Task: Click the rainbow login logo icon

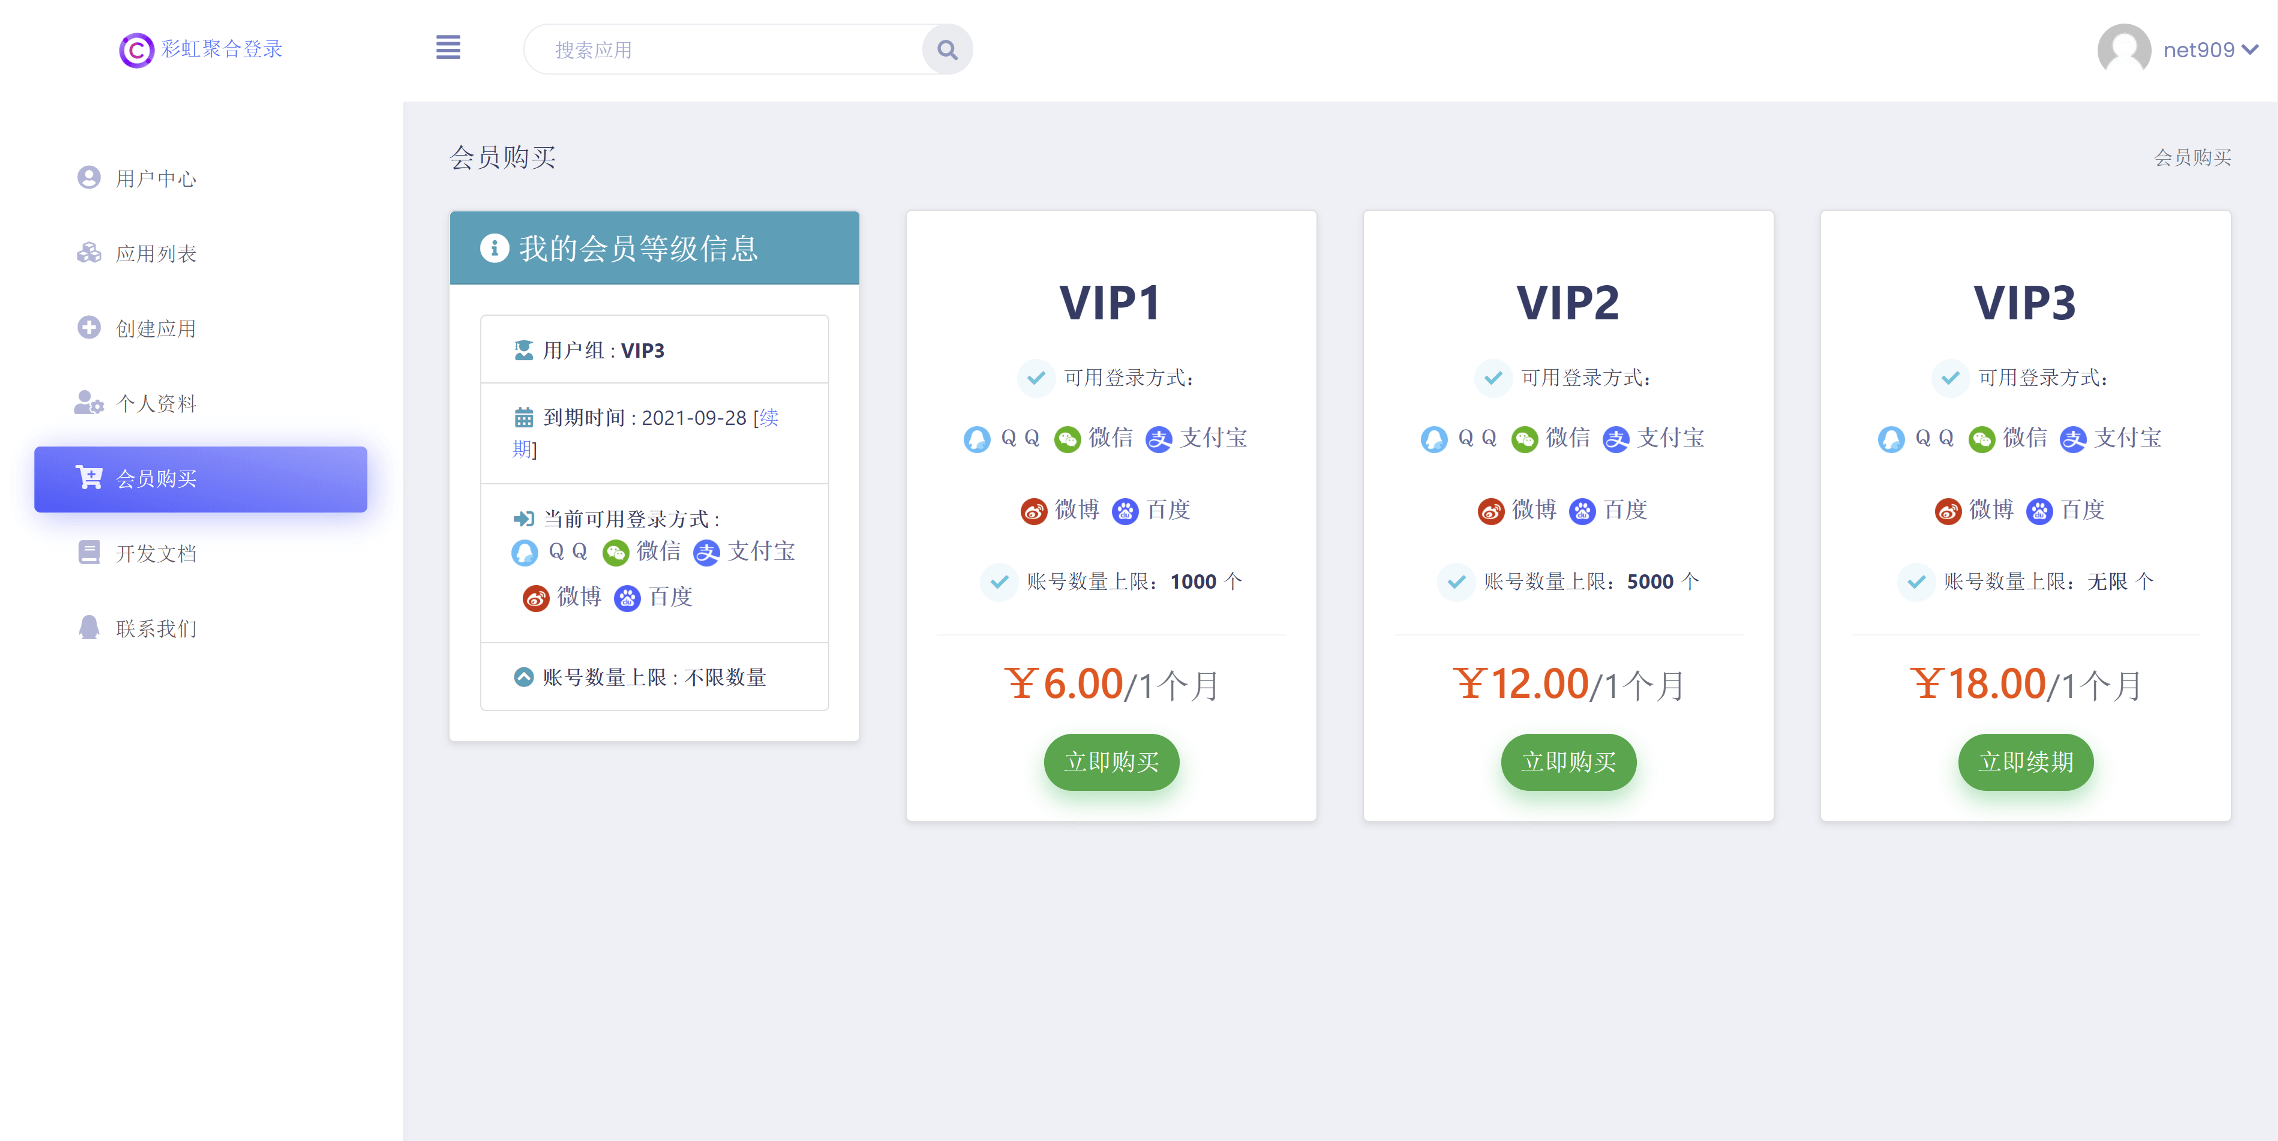Action: point(136,50)
